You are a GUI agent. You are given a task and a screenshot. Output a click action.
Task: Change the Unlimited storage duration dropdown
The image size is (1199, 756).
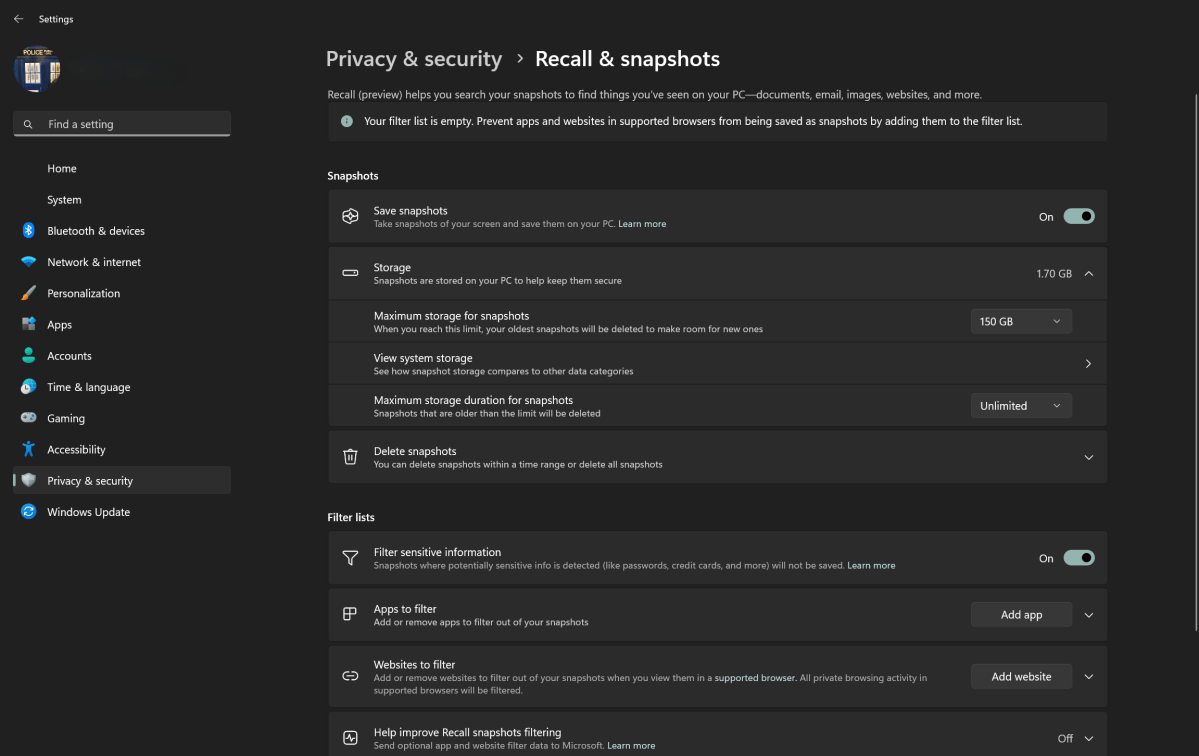tap(1020, 405)
